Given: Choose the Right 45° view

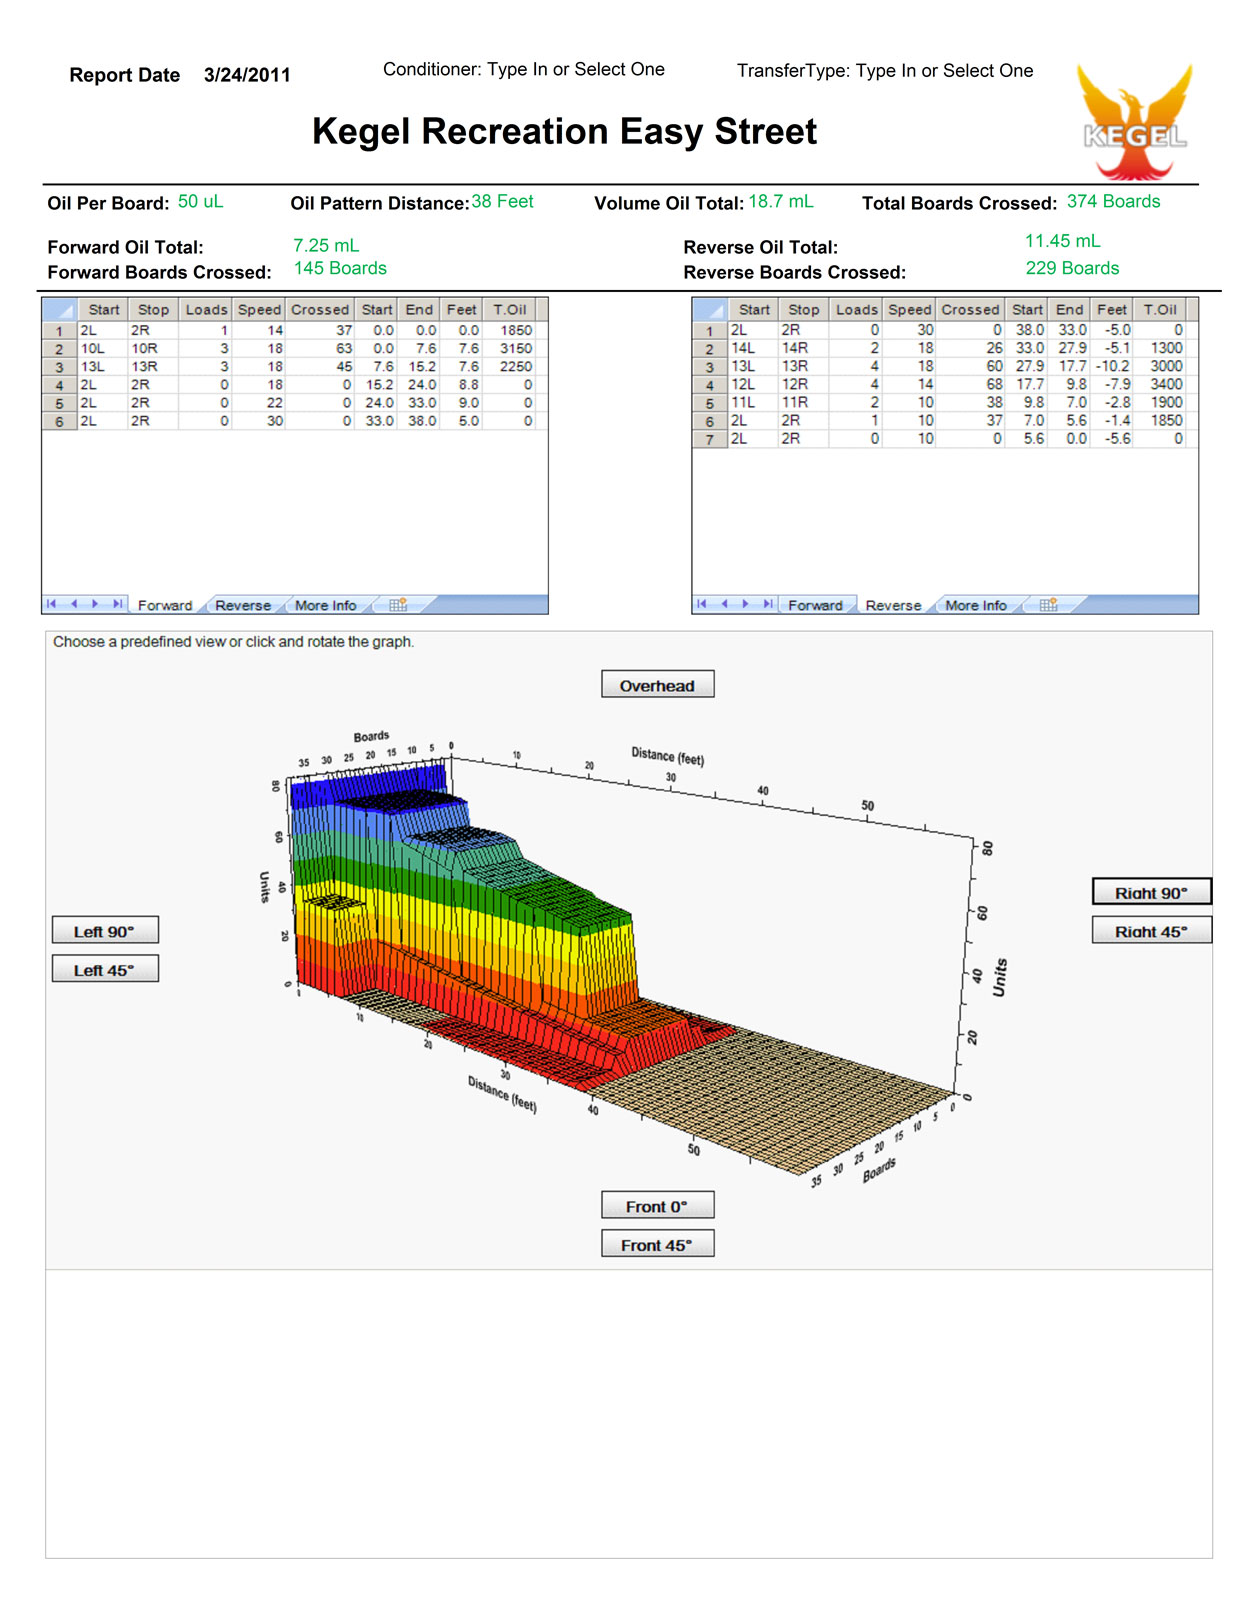Looking at the screenshot, I should pos(1151,931).
